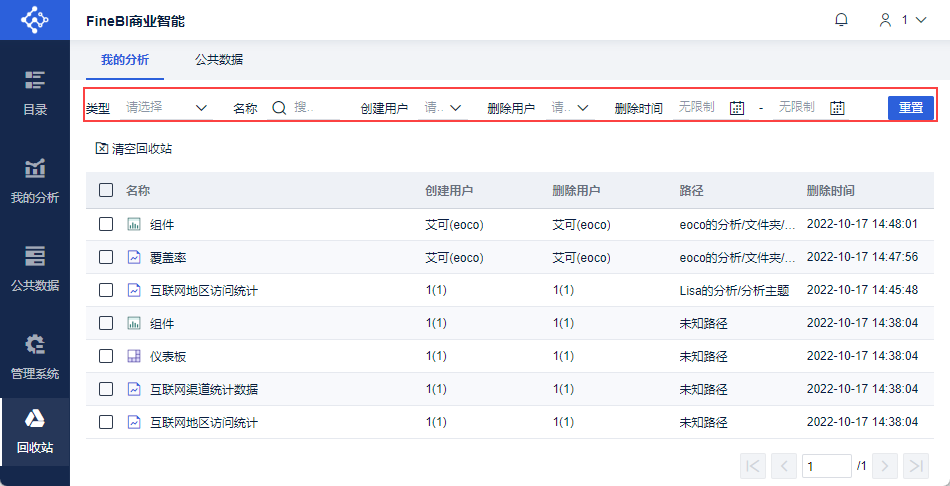This screenshot has width=950, height=486.
Task: Go to 我的分析 in the sidebar
Action: tap(35, 180)
